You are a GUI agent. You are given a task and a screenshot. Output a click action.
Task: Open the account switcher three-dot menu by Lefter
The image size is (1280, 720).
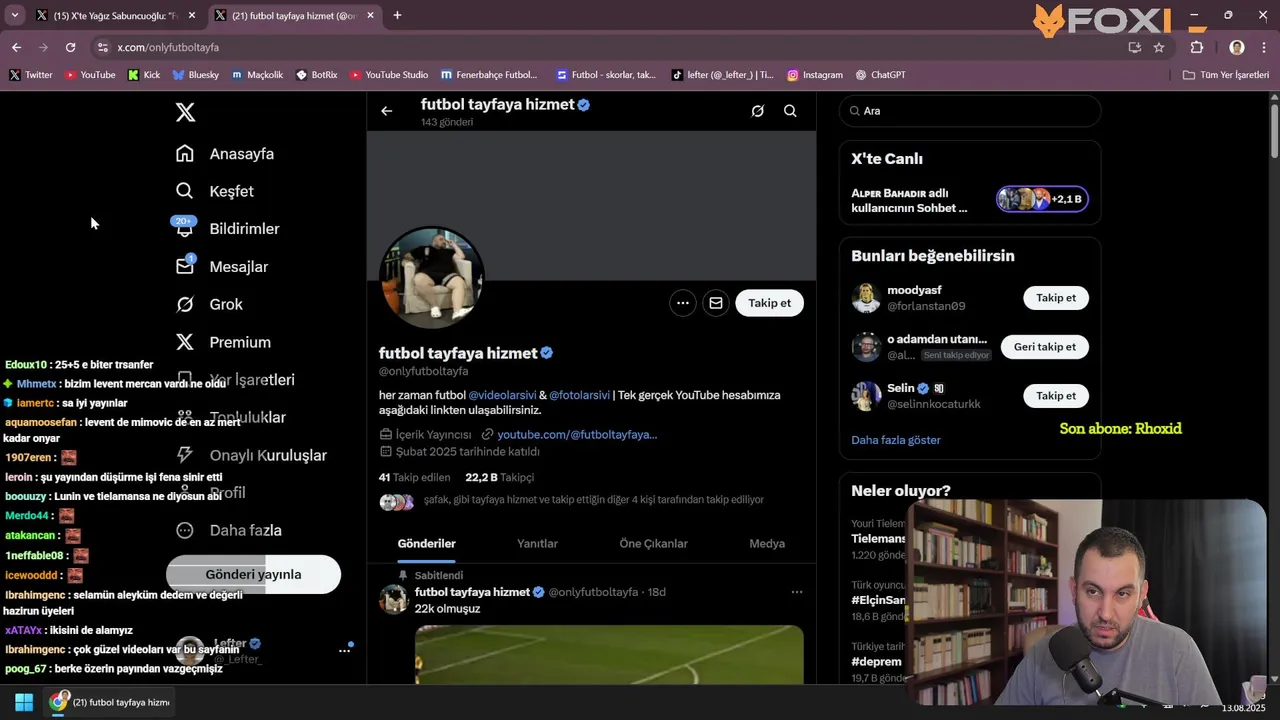344,650
